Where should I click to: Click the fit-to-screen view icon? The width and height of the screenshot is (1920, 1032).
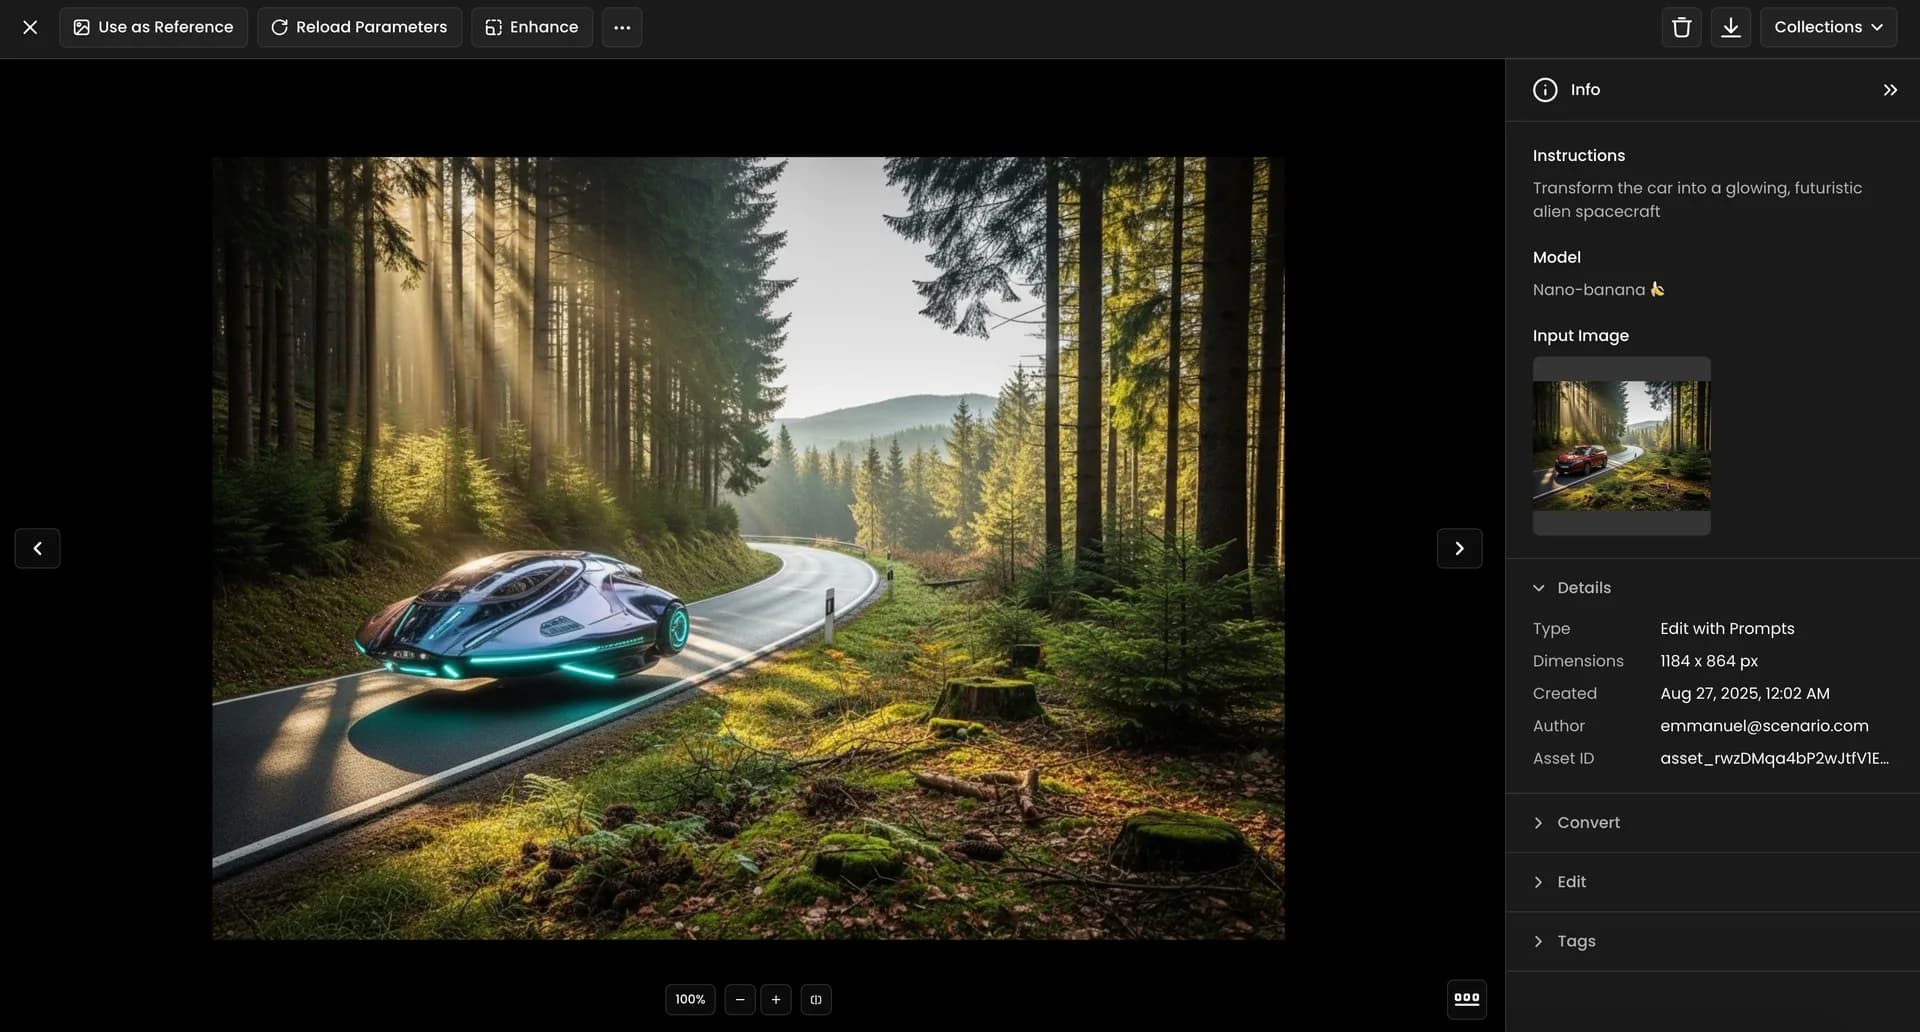[816, 999]
